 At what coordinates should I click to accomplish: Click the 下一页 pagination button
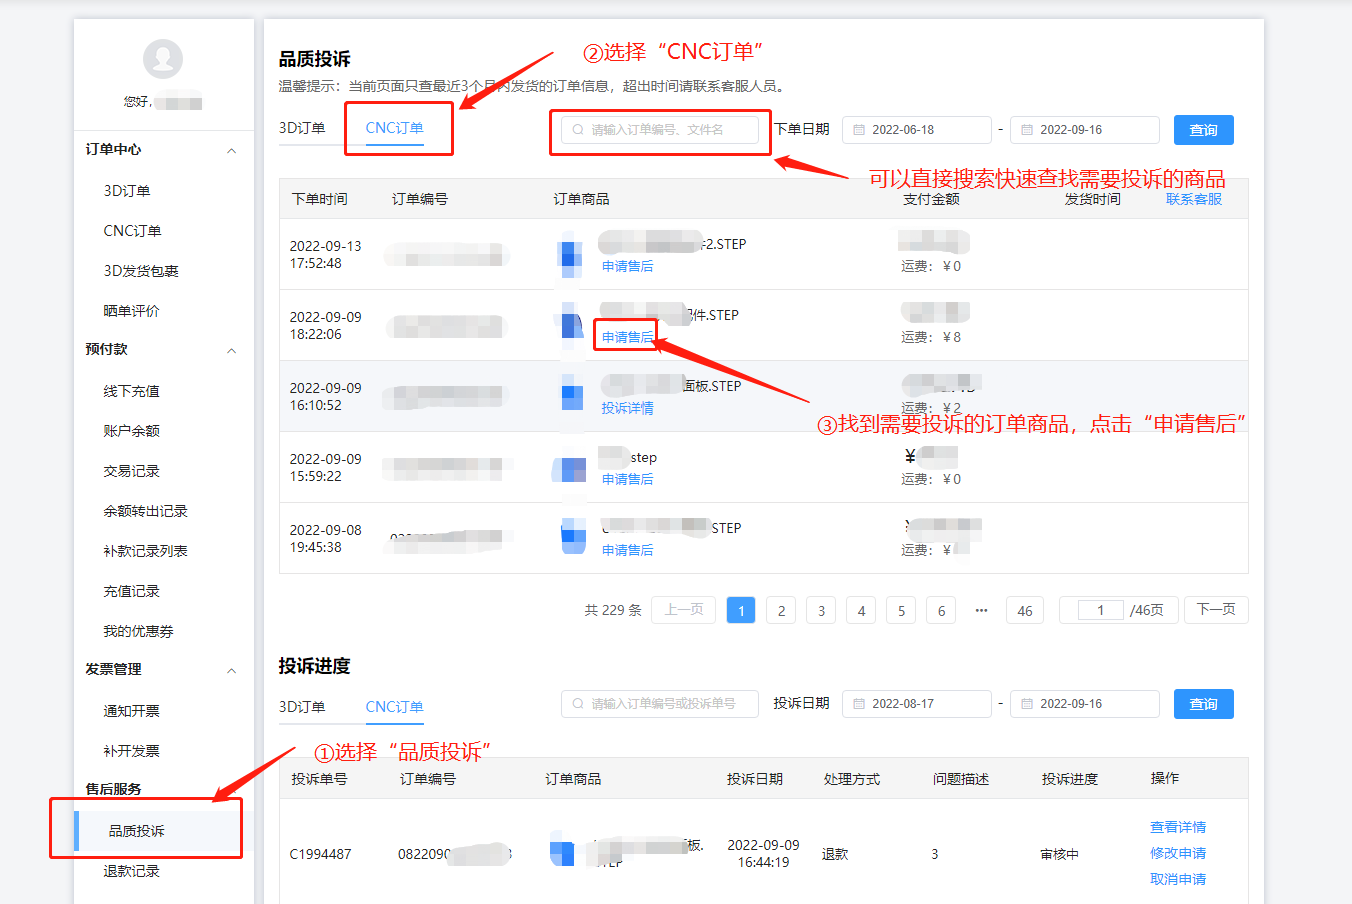pyautogui.click(x=1215, y=610)
